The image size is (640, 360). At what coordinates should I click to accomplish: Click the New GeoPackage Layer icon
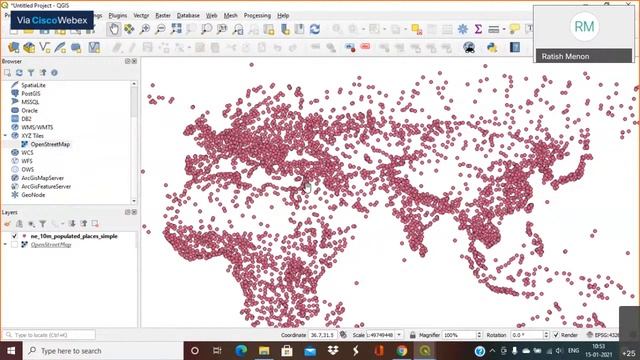click(x=29, y=47)
